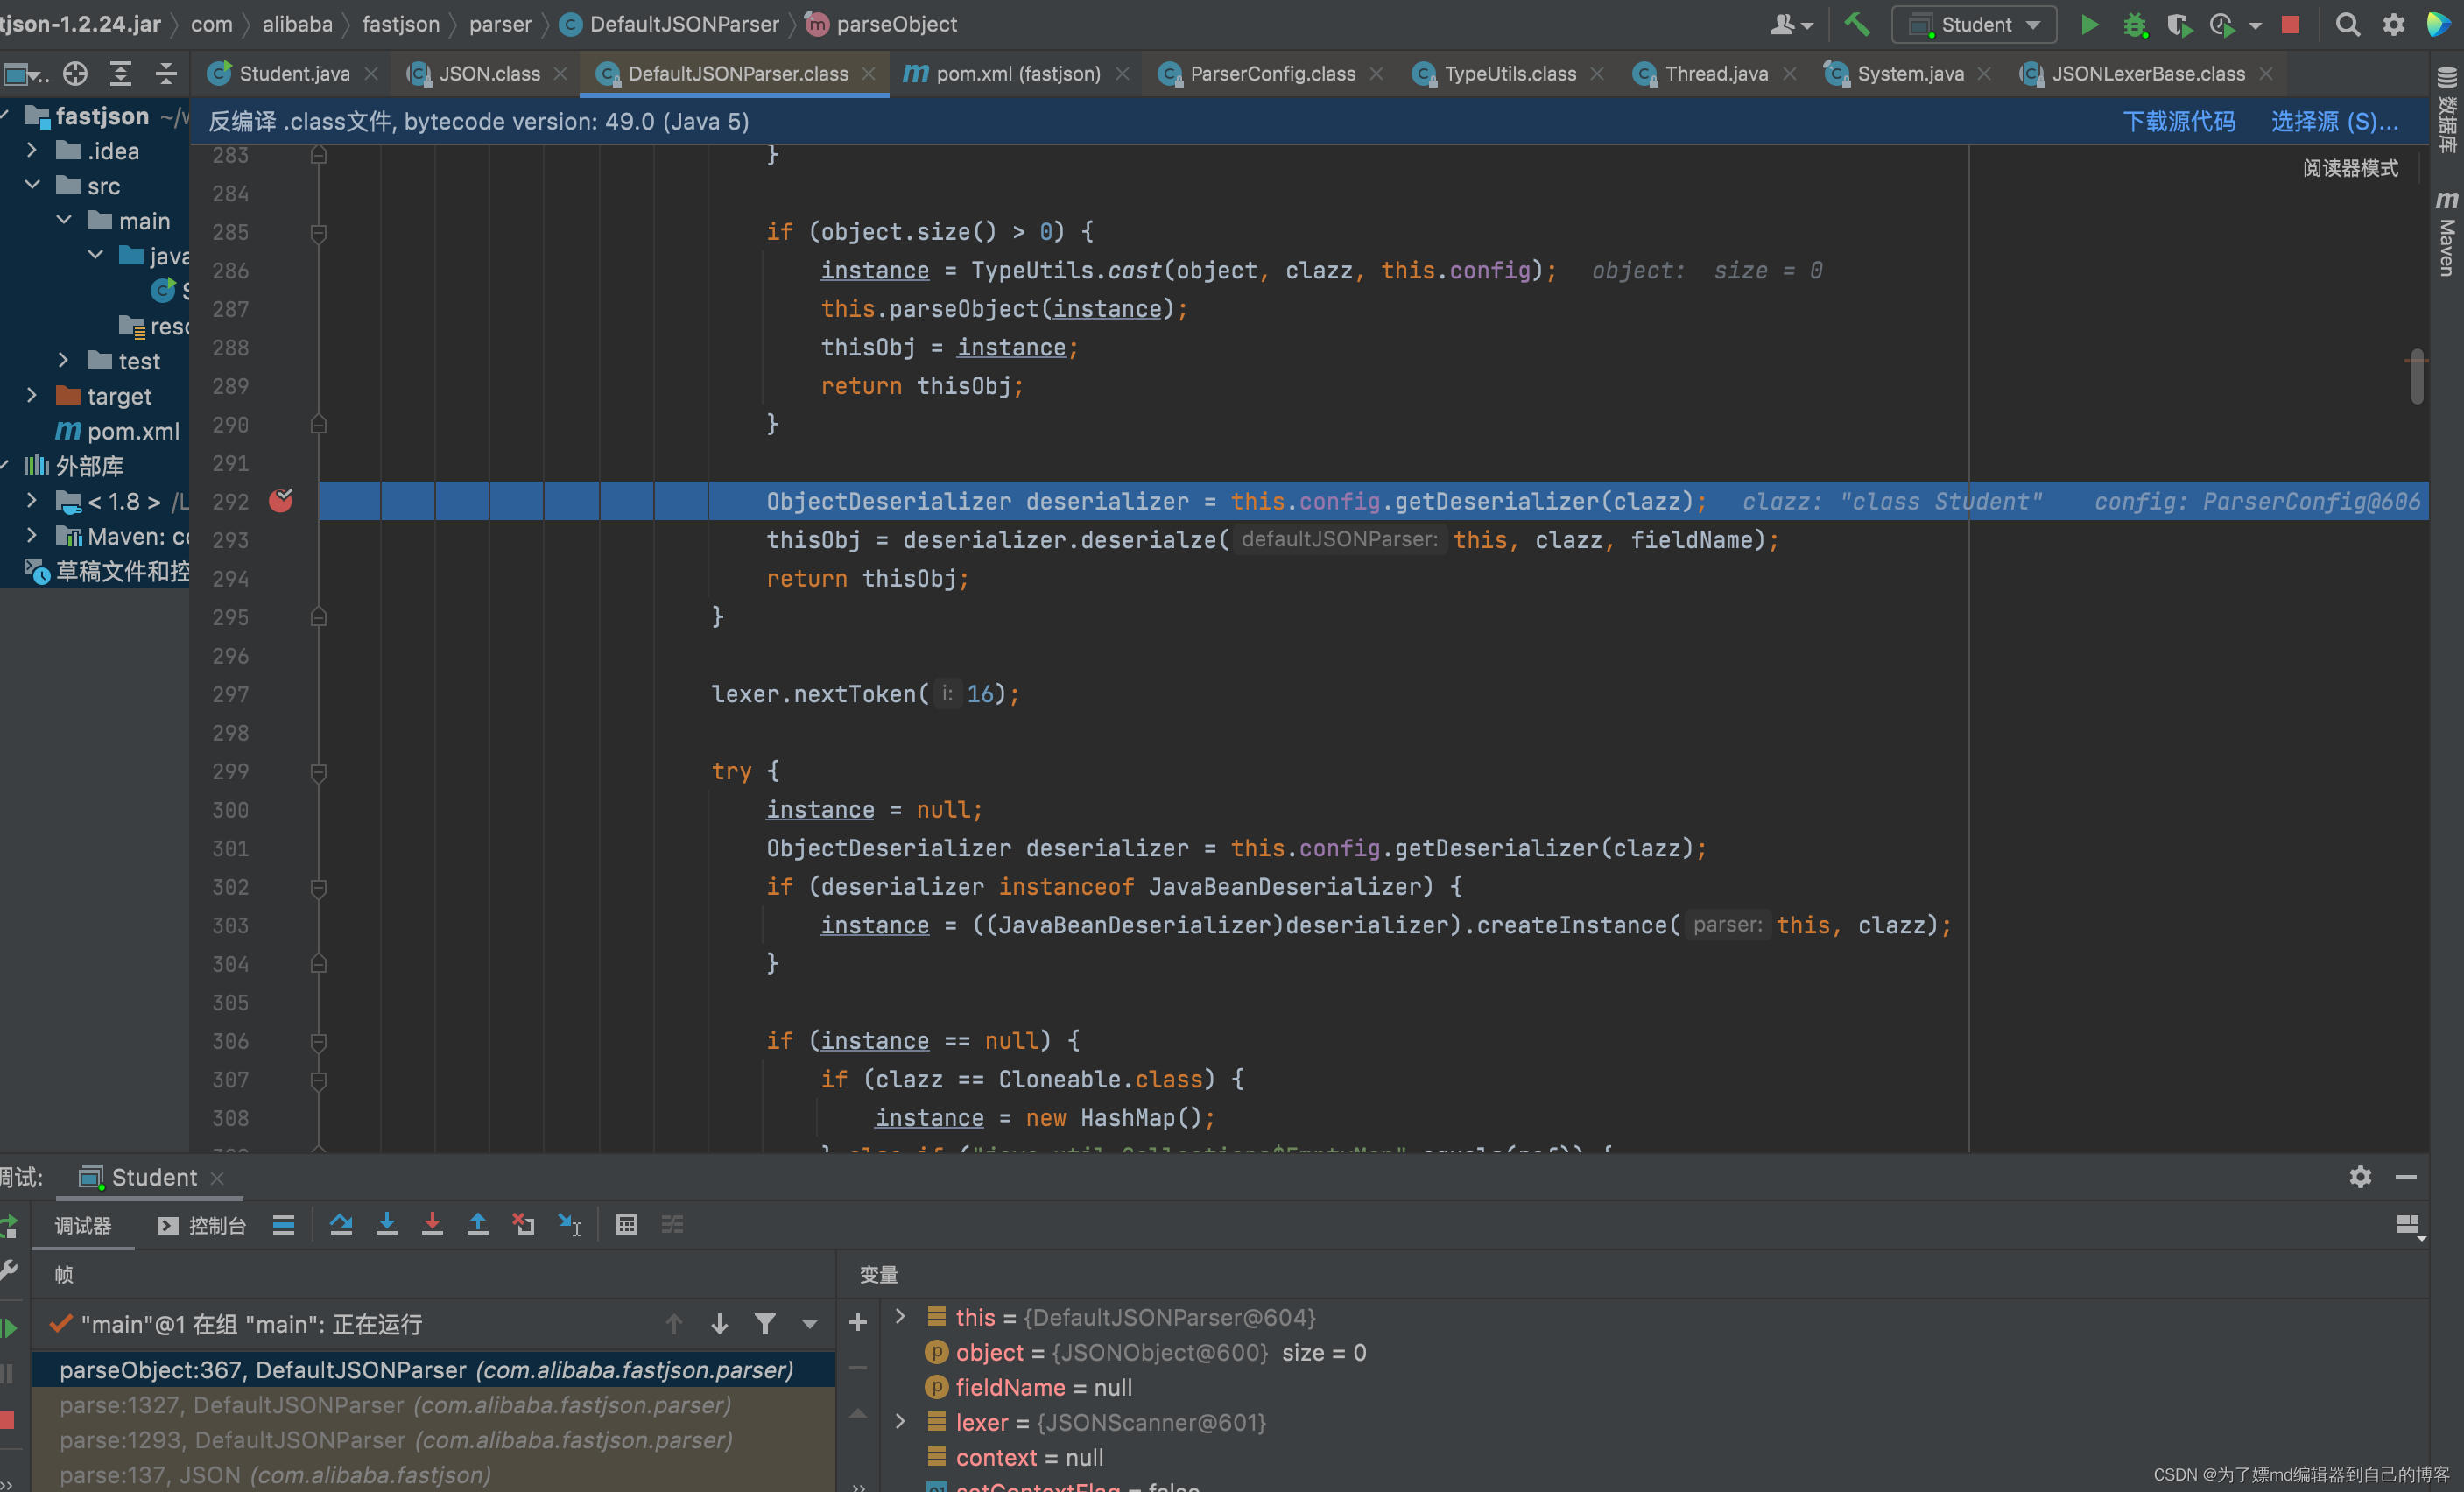Expand the lexer variable node
The height and width of the screenshot is (1492, 2464).
[x=900, y=1422]
